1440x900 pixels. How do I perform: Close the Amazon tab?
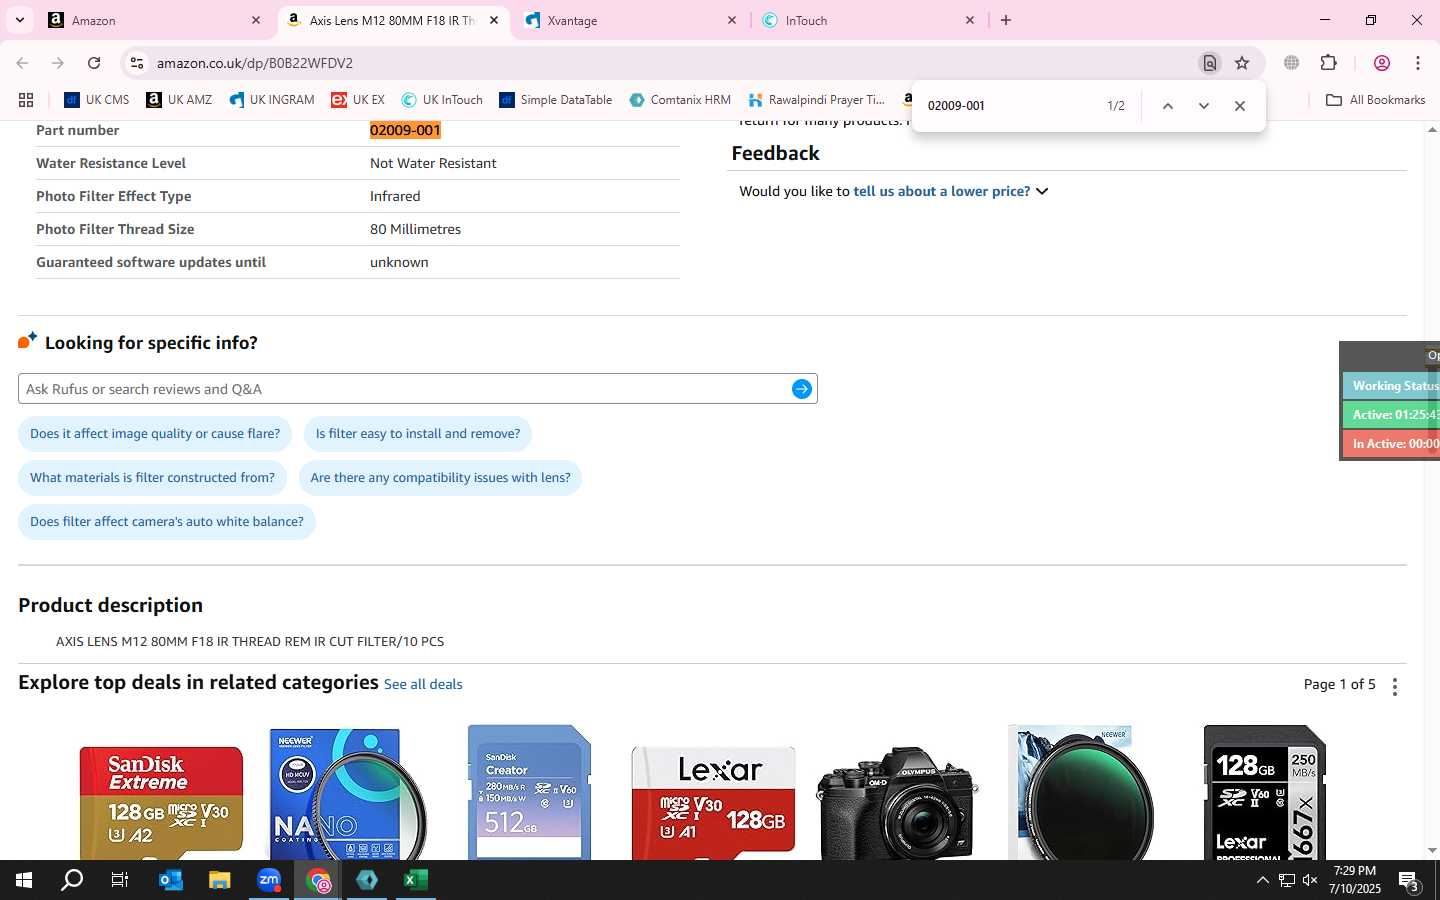click(x=256, y=20)
